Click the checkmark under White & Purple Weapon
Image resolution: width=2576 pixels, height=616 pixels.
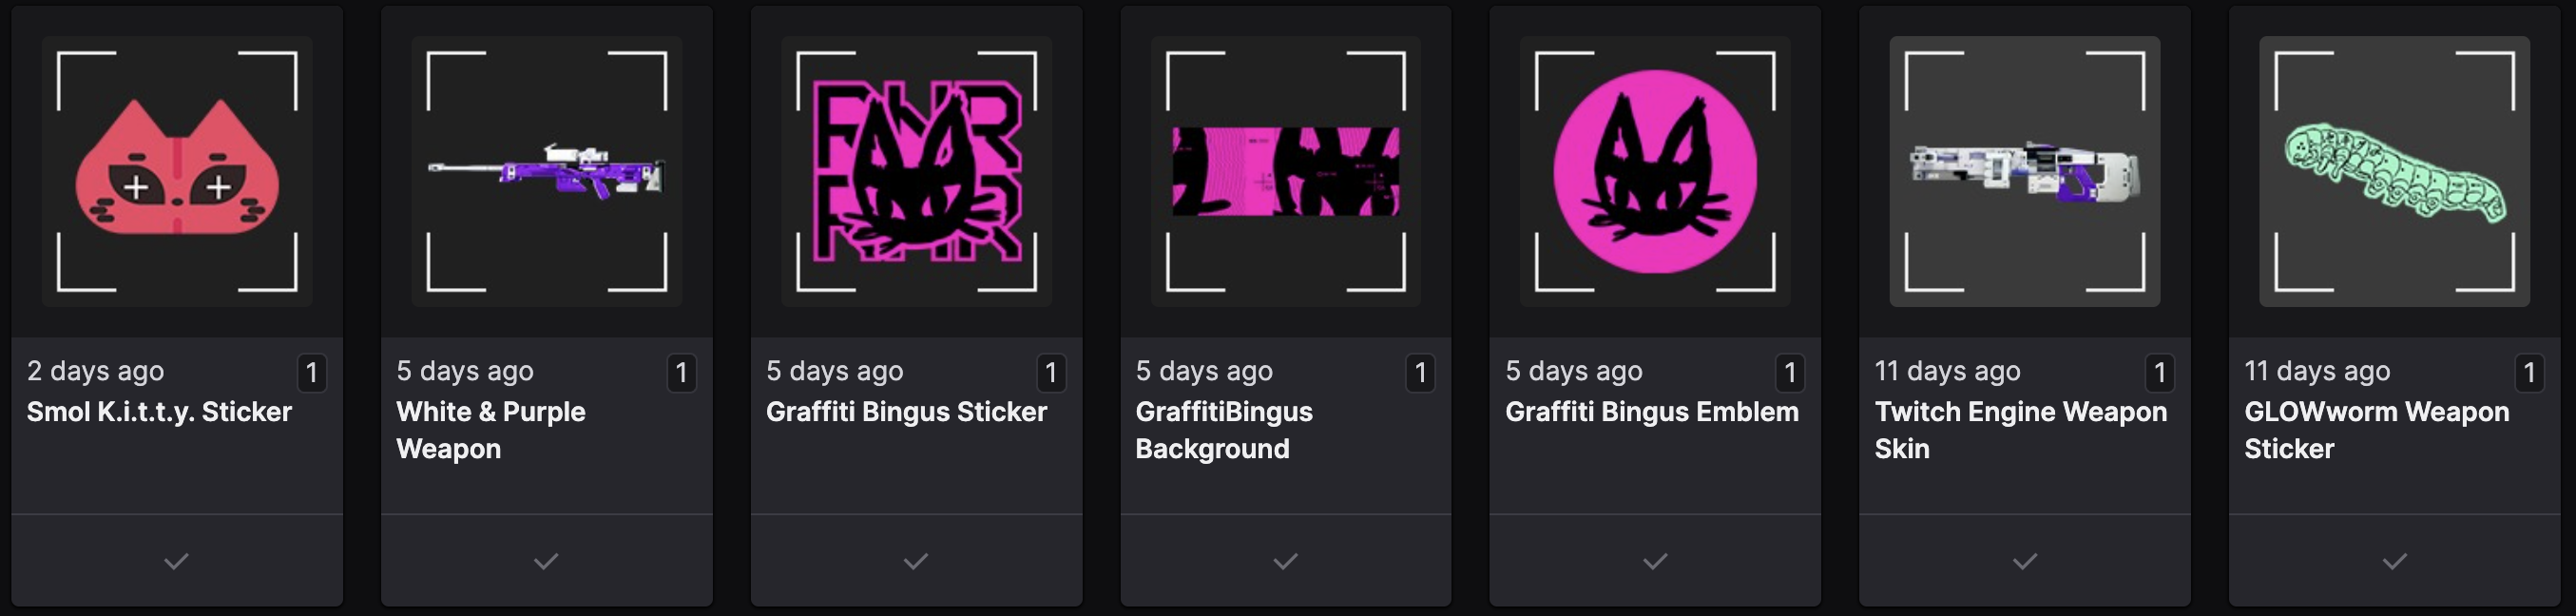546,561
